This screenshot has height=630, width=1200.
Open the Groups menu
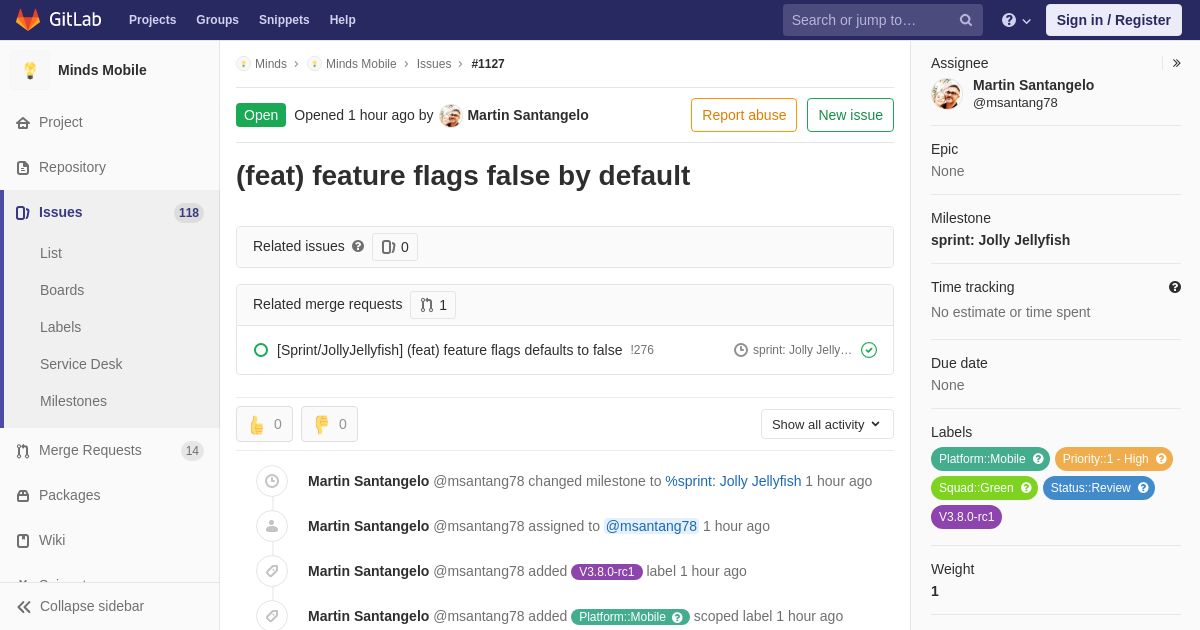(x=217, y=20)
